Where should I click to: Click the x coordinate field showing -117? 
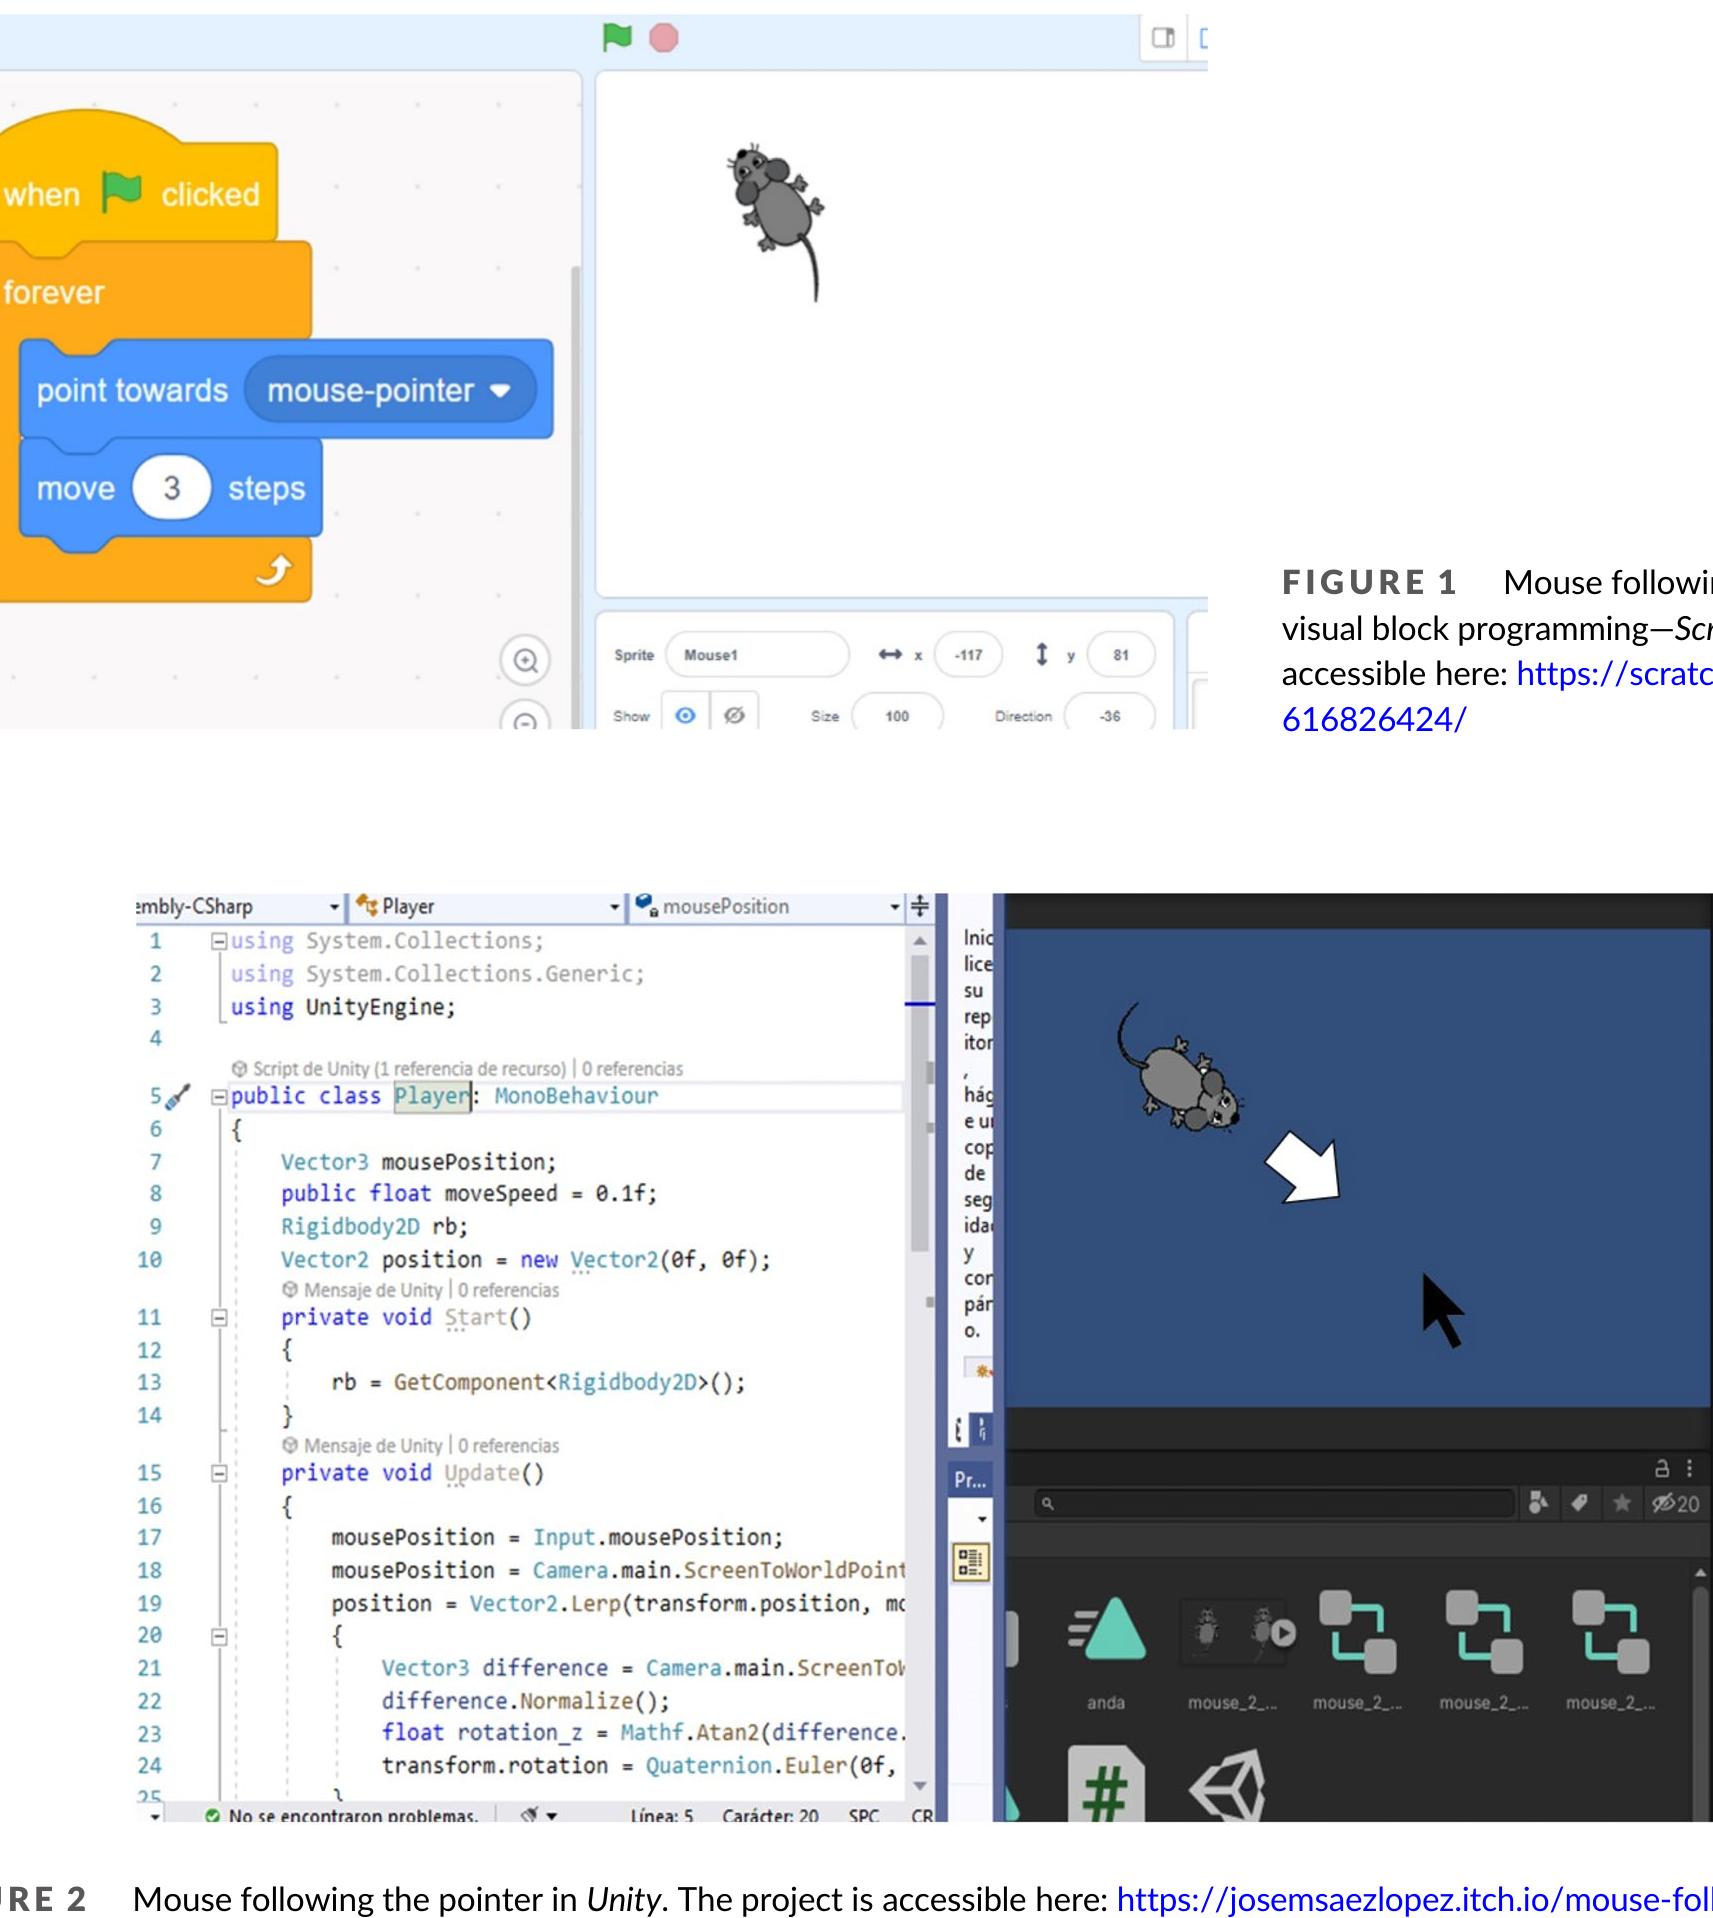point(968,655)
